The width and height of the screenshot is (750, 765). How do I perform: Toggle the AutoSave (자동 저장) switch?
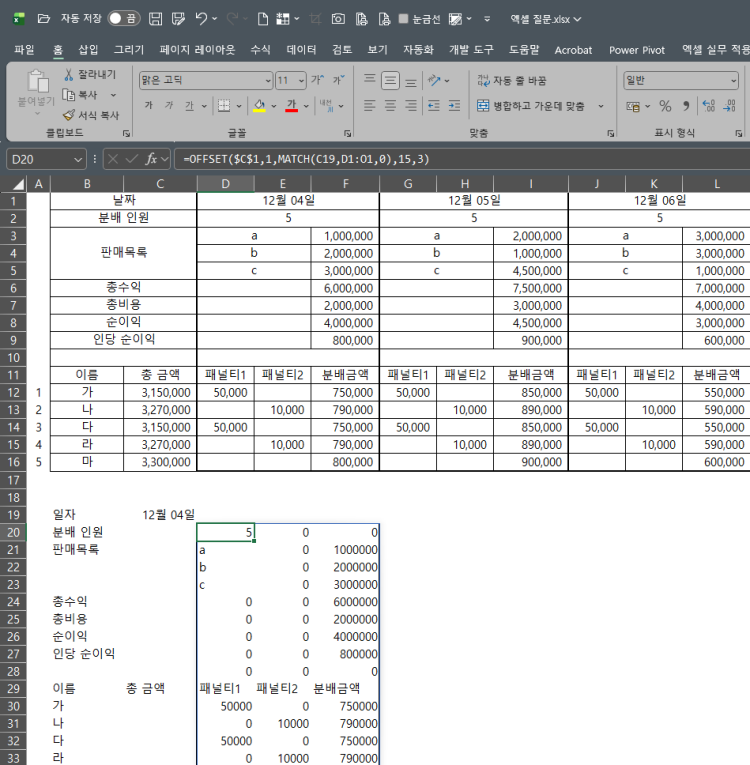coord(123,19)
